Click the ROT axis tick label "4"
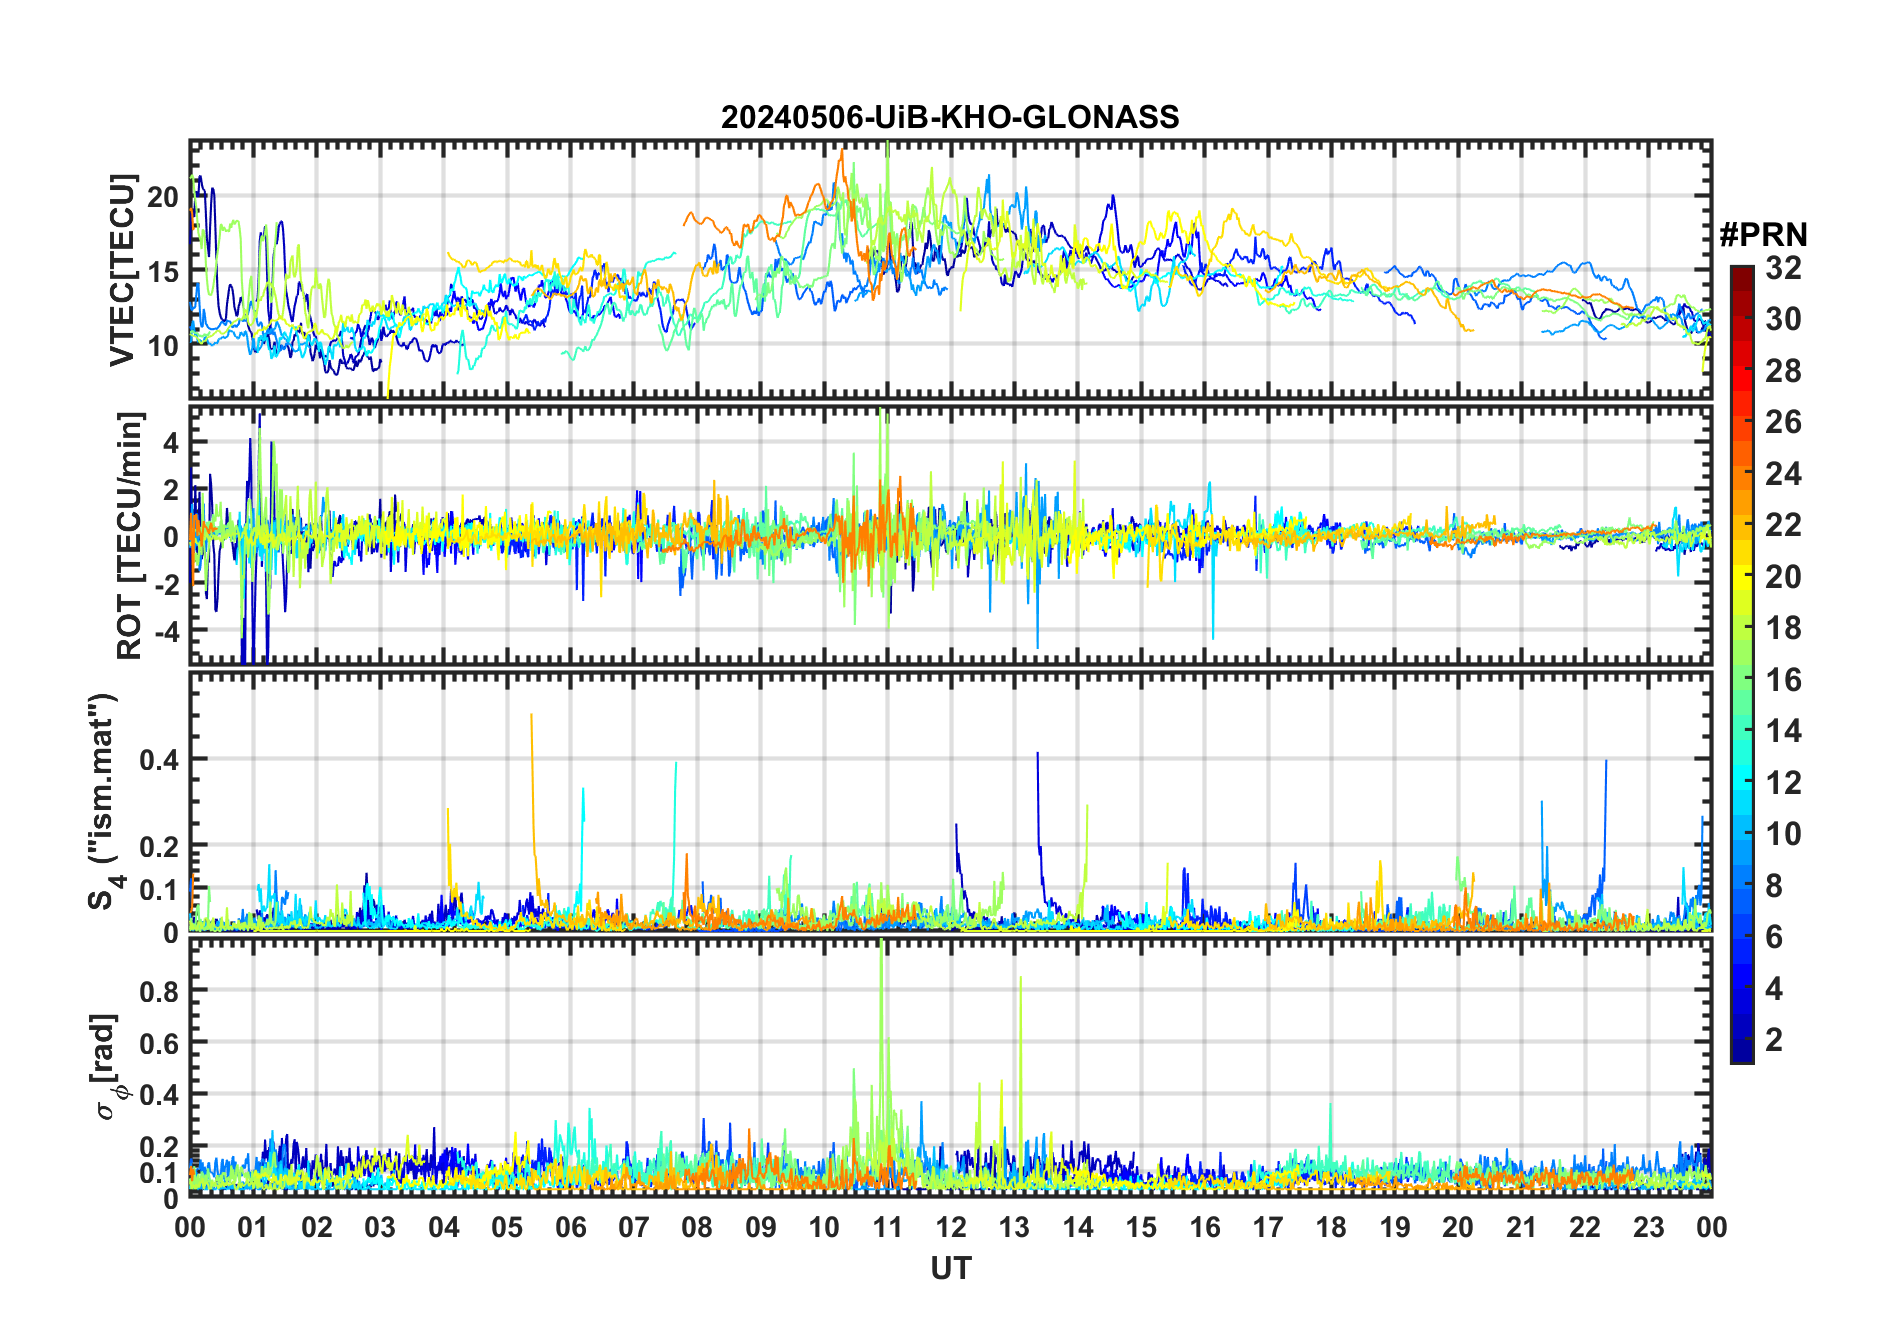This screenshot has width=1902, height=1330. (171, 442)
